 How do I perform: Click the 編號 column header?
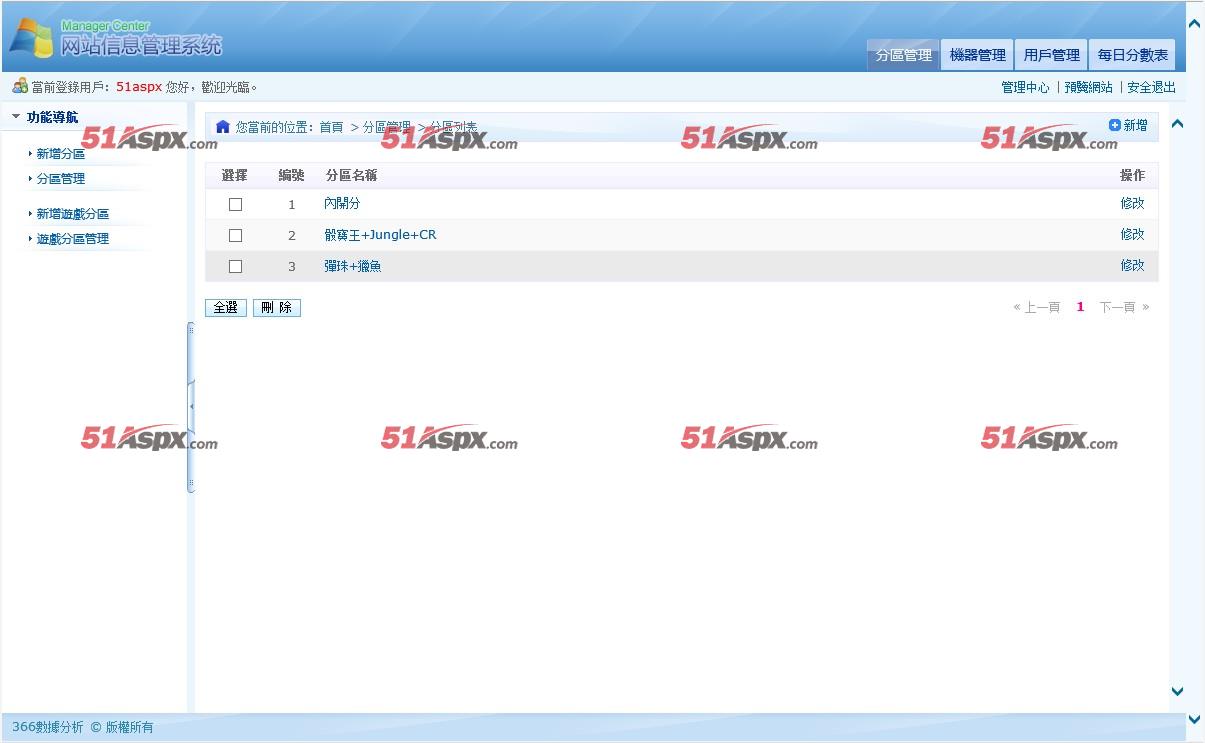291,175
